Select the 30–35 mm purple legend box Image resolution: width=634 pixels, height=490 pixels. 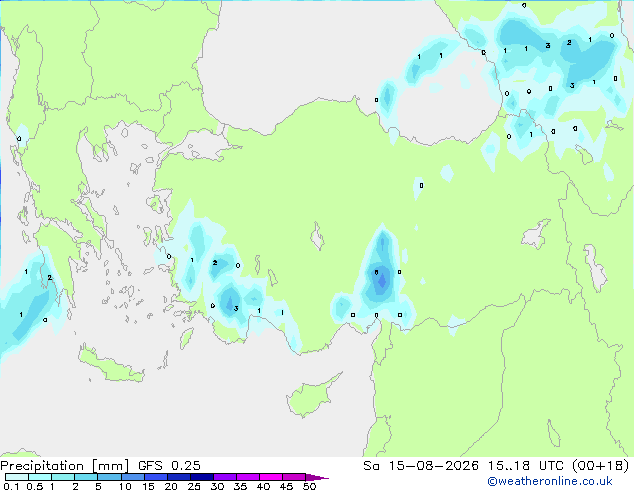224,477
